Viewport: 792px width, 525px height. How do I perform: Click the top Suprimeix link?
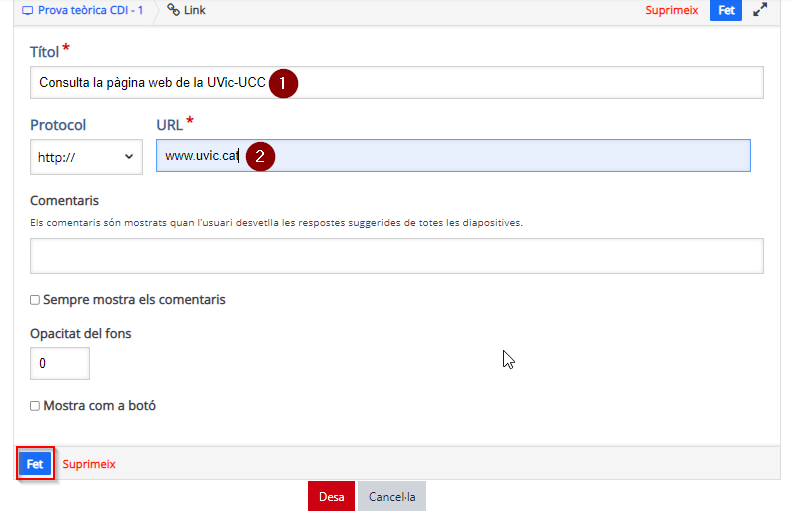671,10
